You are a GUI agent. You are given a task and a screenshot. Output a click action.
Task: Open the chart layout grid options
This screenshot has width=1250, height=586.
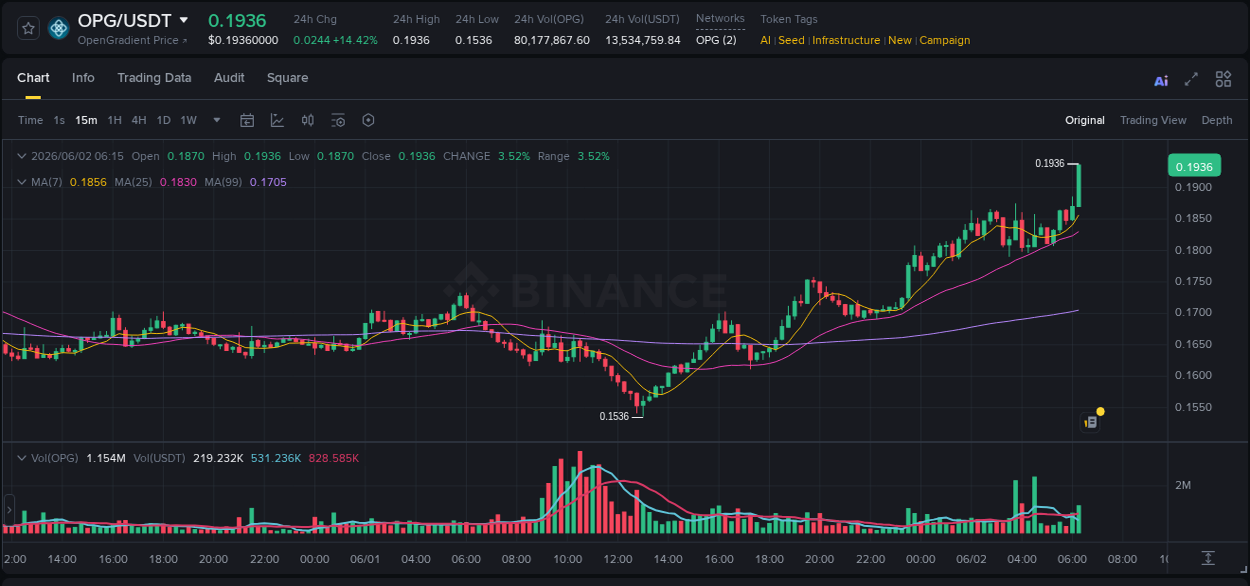[1223, 79]
